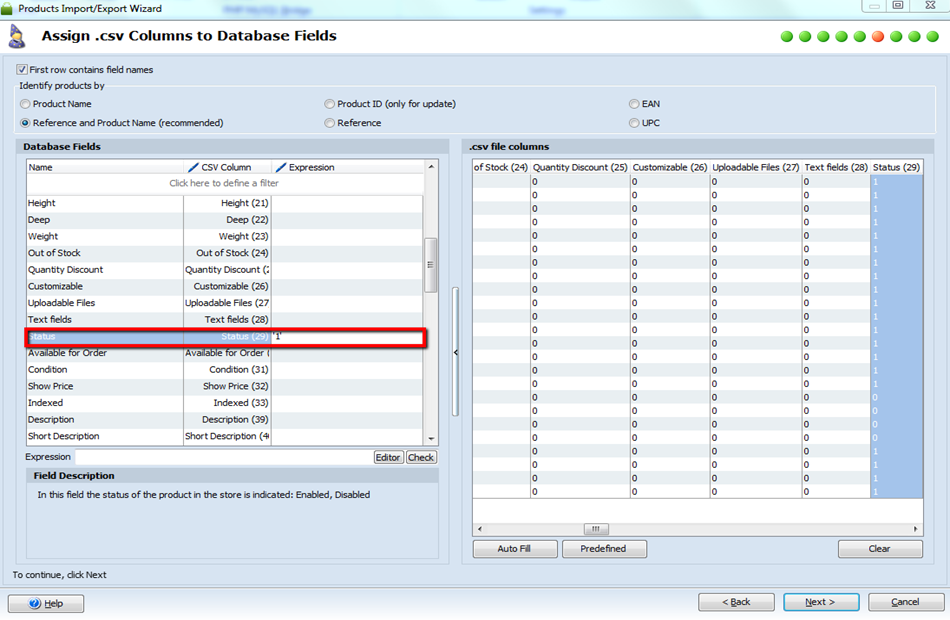Select the Product Name radio option
This screenshot has height=620, width=950.
tap(26, 104)
